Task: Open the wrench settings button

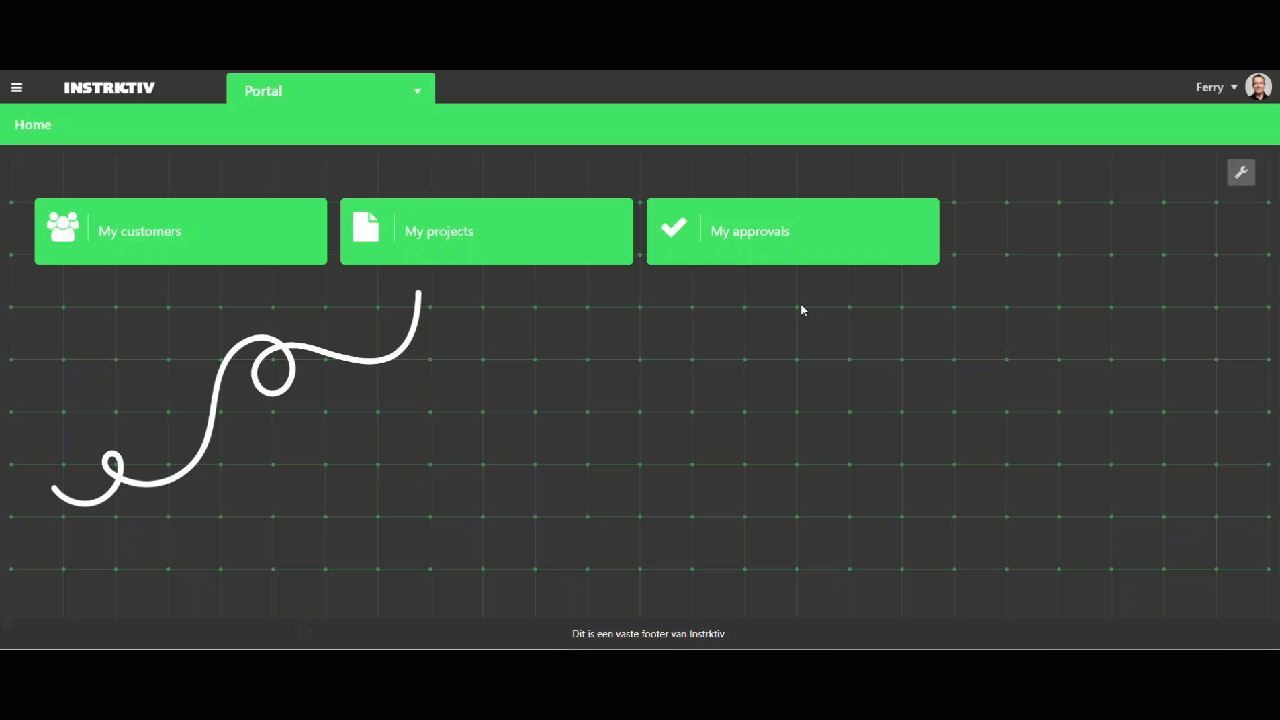Action: click(1241, 172)
